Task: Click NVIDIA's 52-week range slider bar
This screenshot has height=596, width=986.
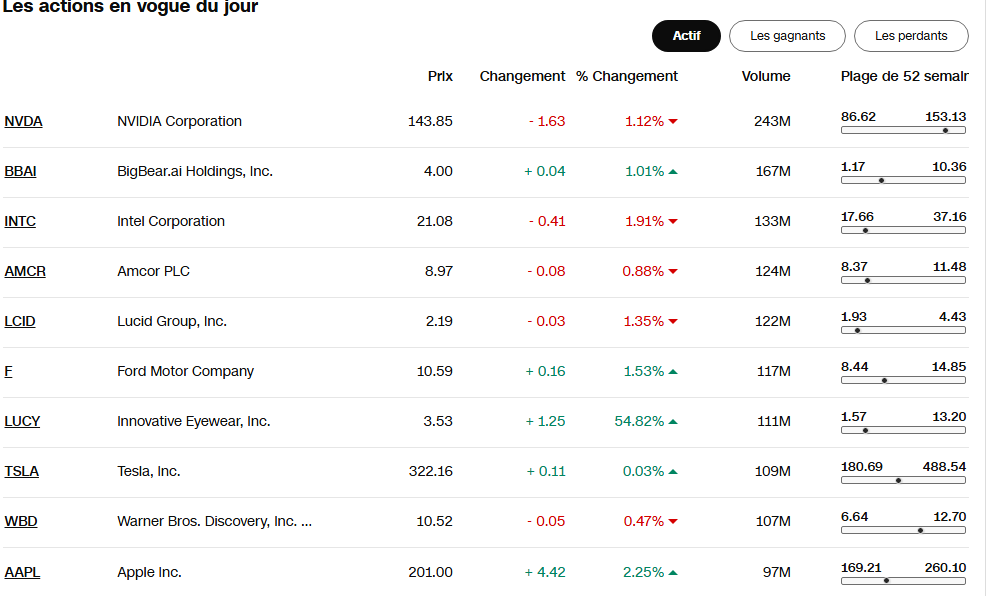Action: click(x=903, y=130)
